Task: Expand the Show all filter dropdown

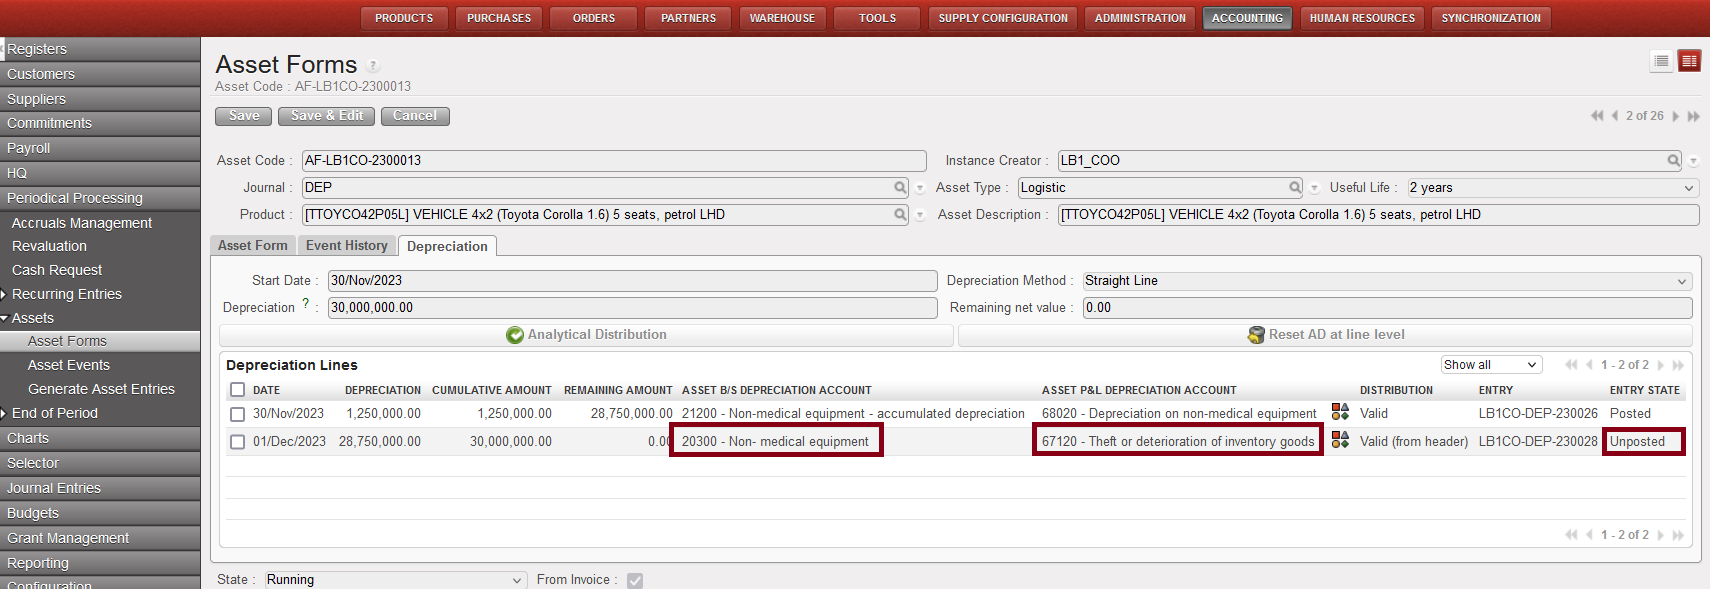Action: pos(1490,365)
